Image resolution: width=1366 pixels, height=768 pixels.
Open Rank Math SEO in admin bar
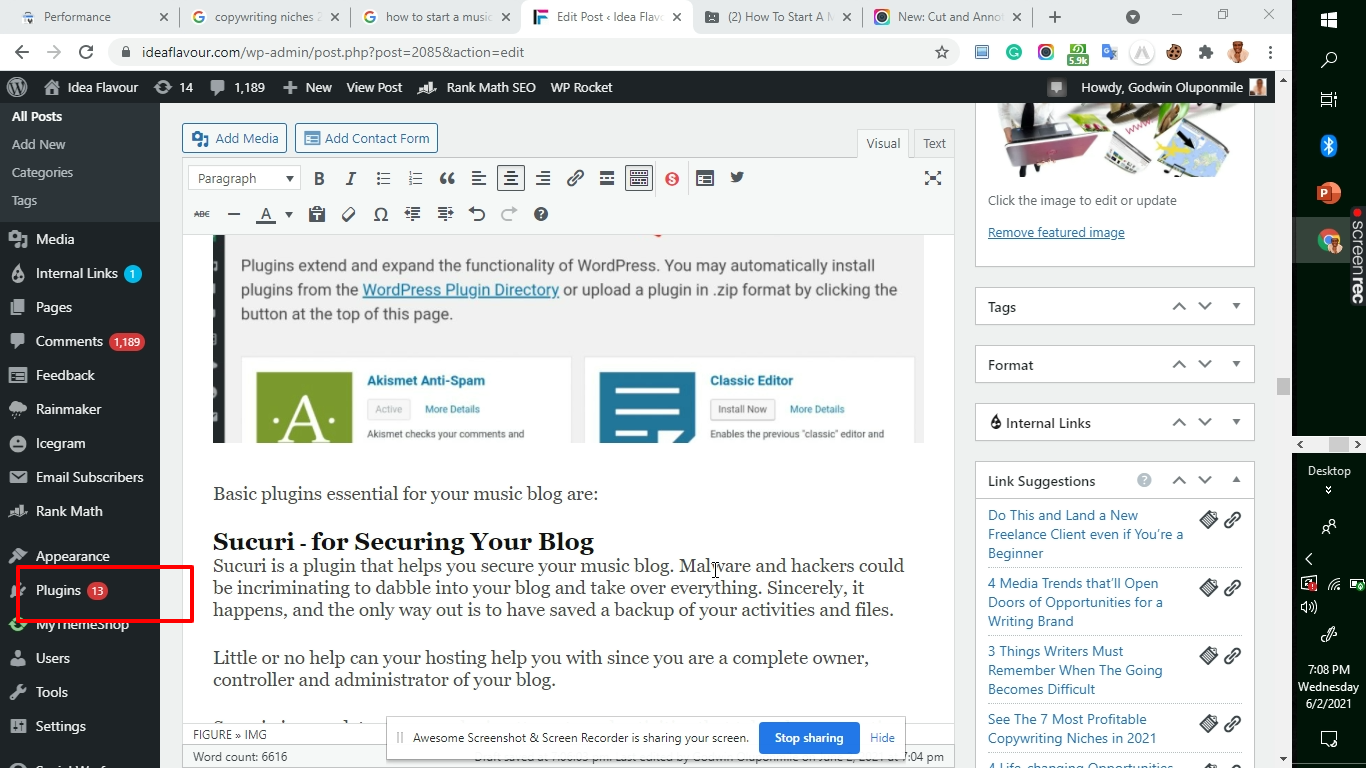click(x=477, y=87)
